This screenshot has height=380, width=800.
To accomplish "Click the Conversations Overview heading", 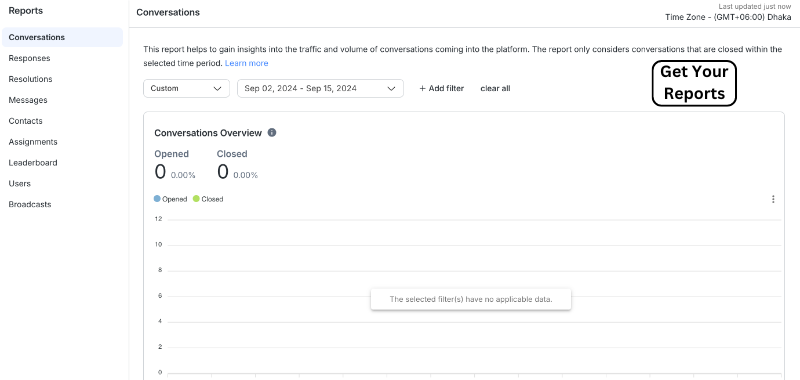I will (x=208, y=133).
